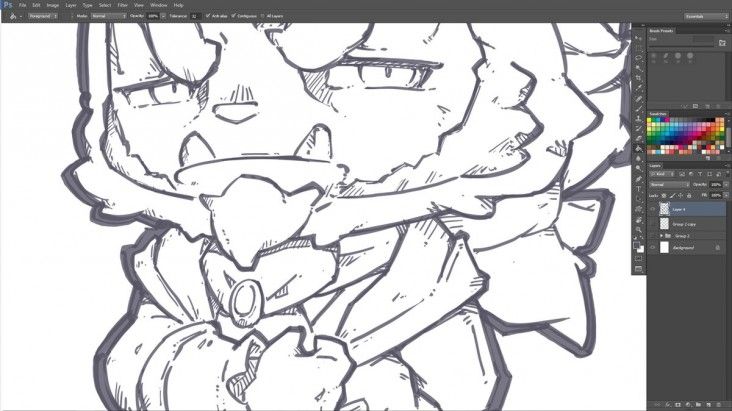Switch to the Brush Presets tab

[662, 31]
